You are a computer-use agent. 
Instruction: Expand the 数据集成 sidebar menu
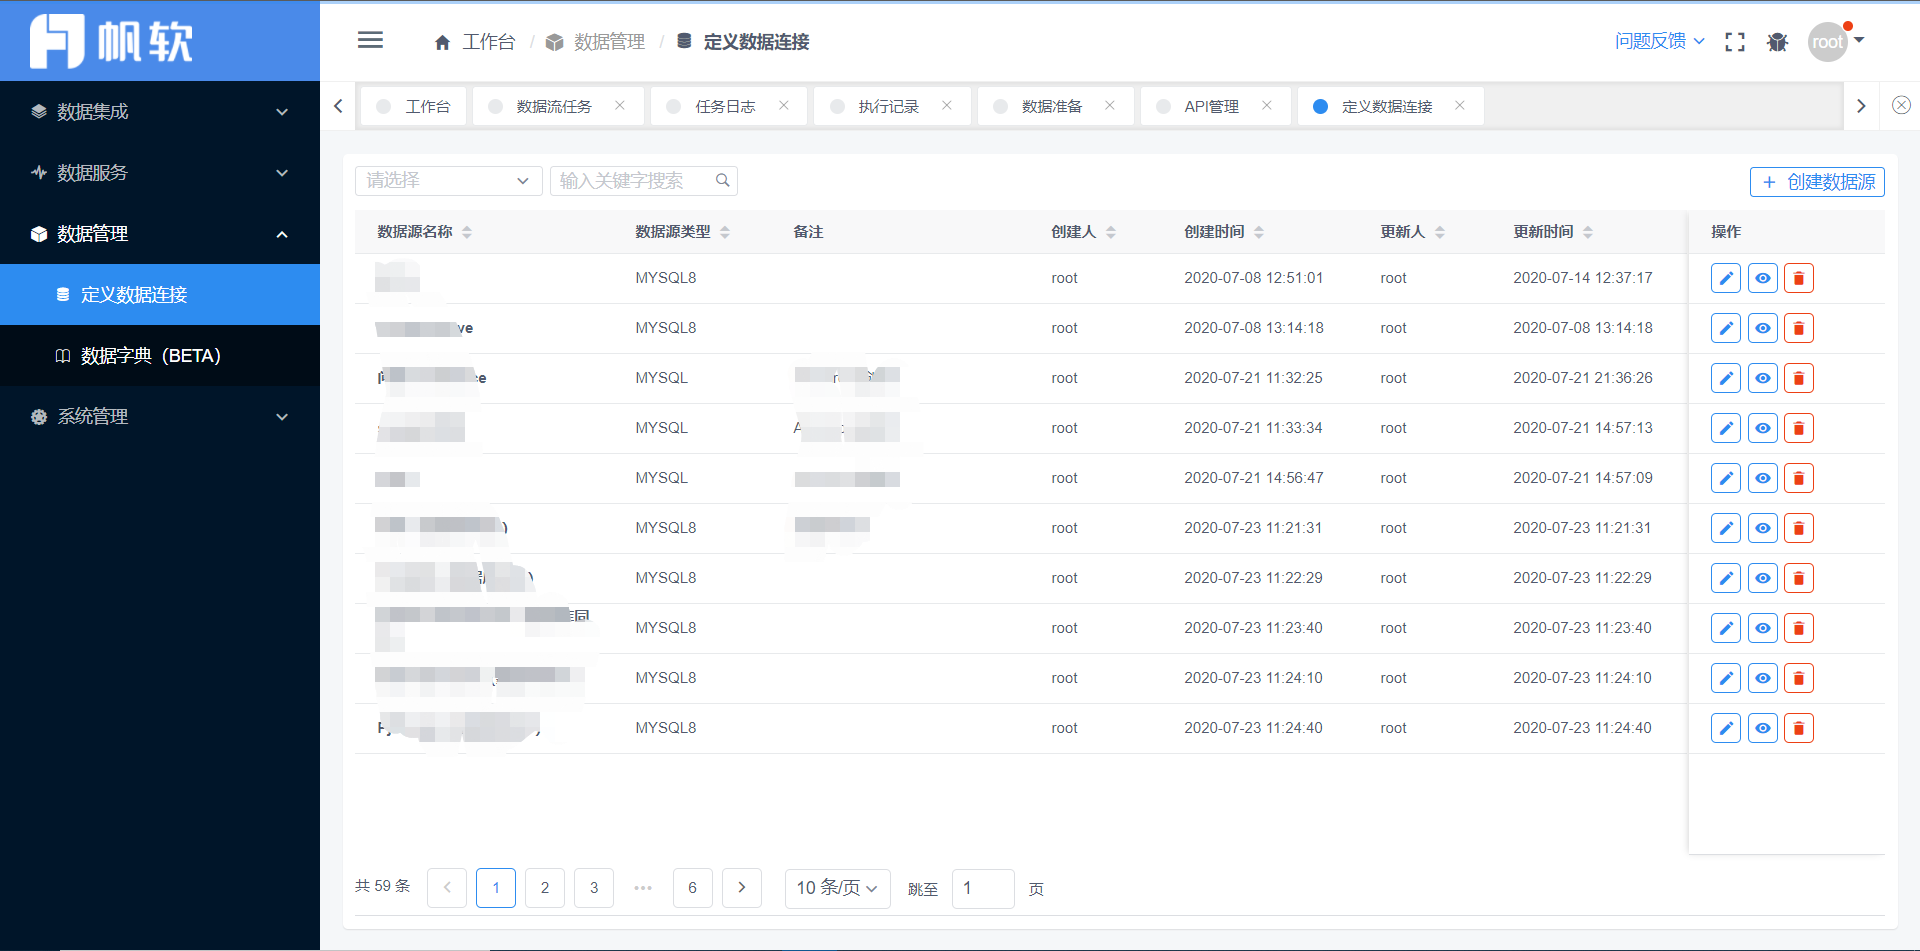click(x=160, y=112)
